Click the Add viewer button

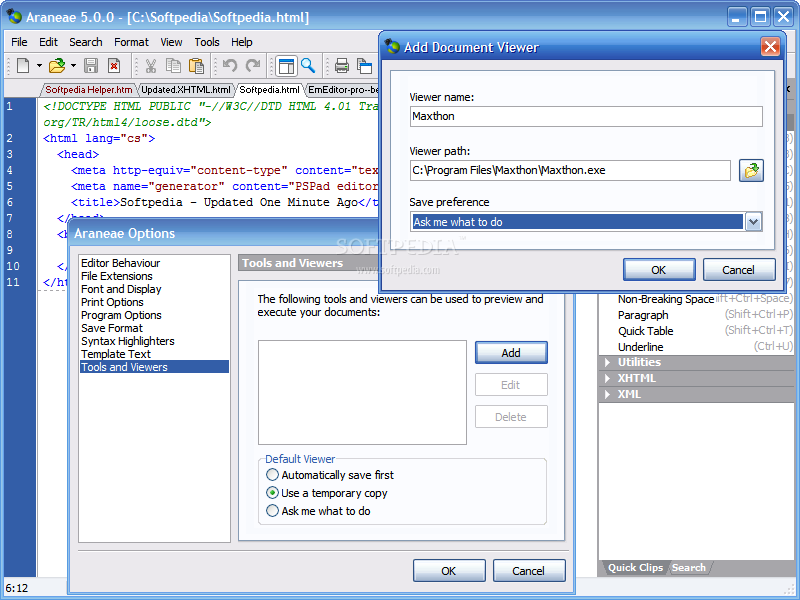pyautogui.click(x=511, y=353)
